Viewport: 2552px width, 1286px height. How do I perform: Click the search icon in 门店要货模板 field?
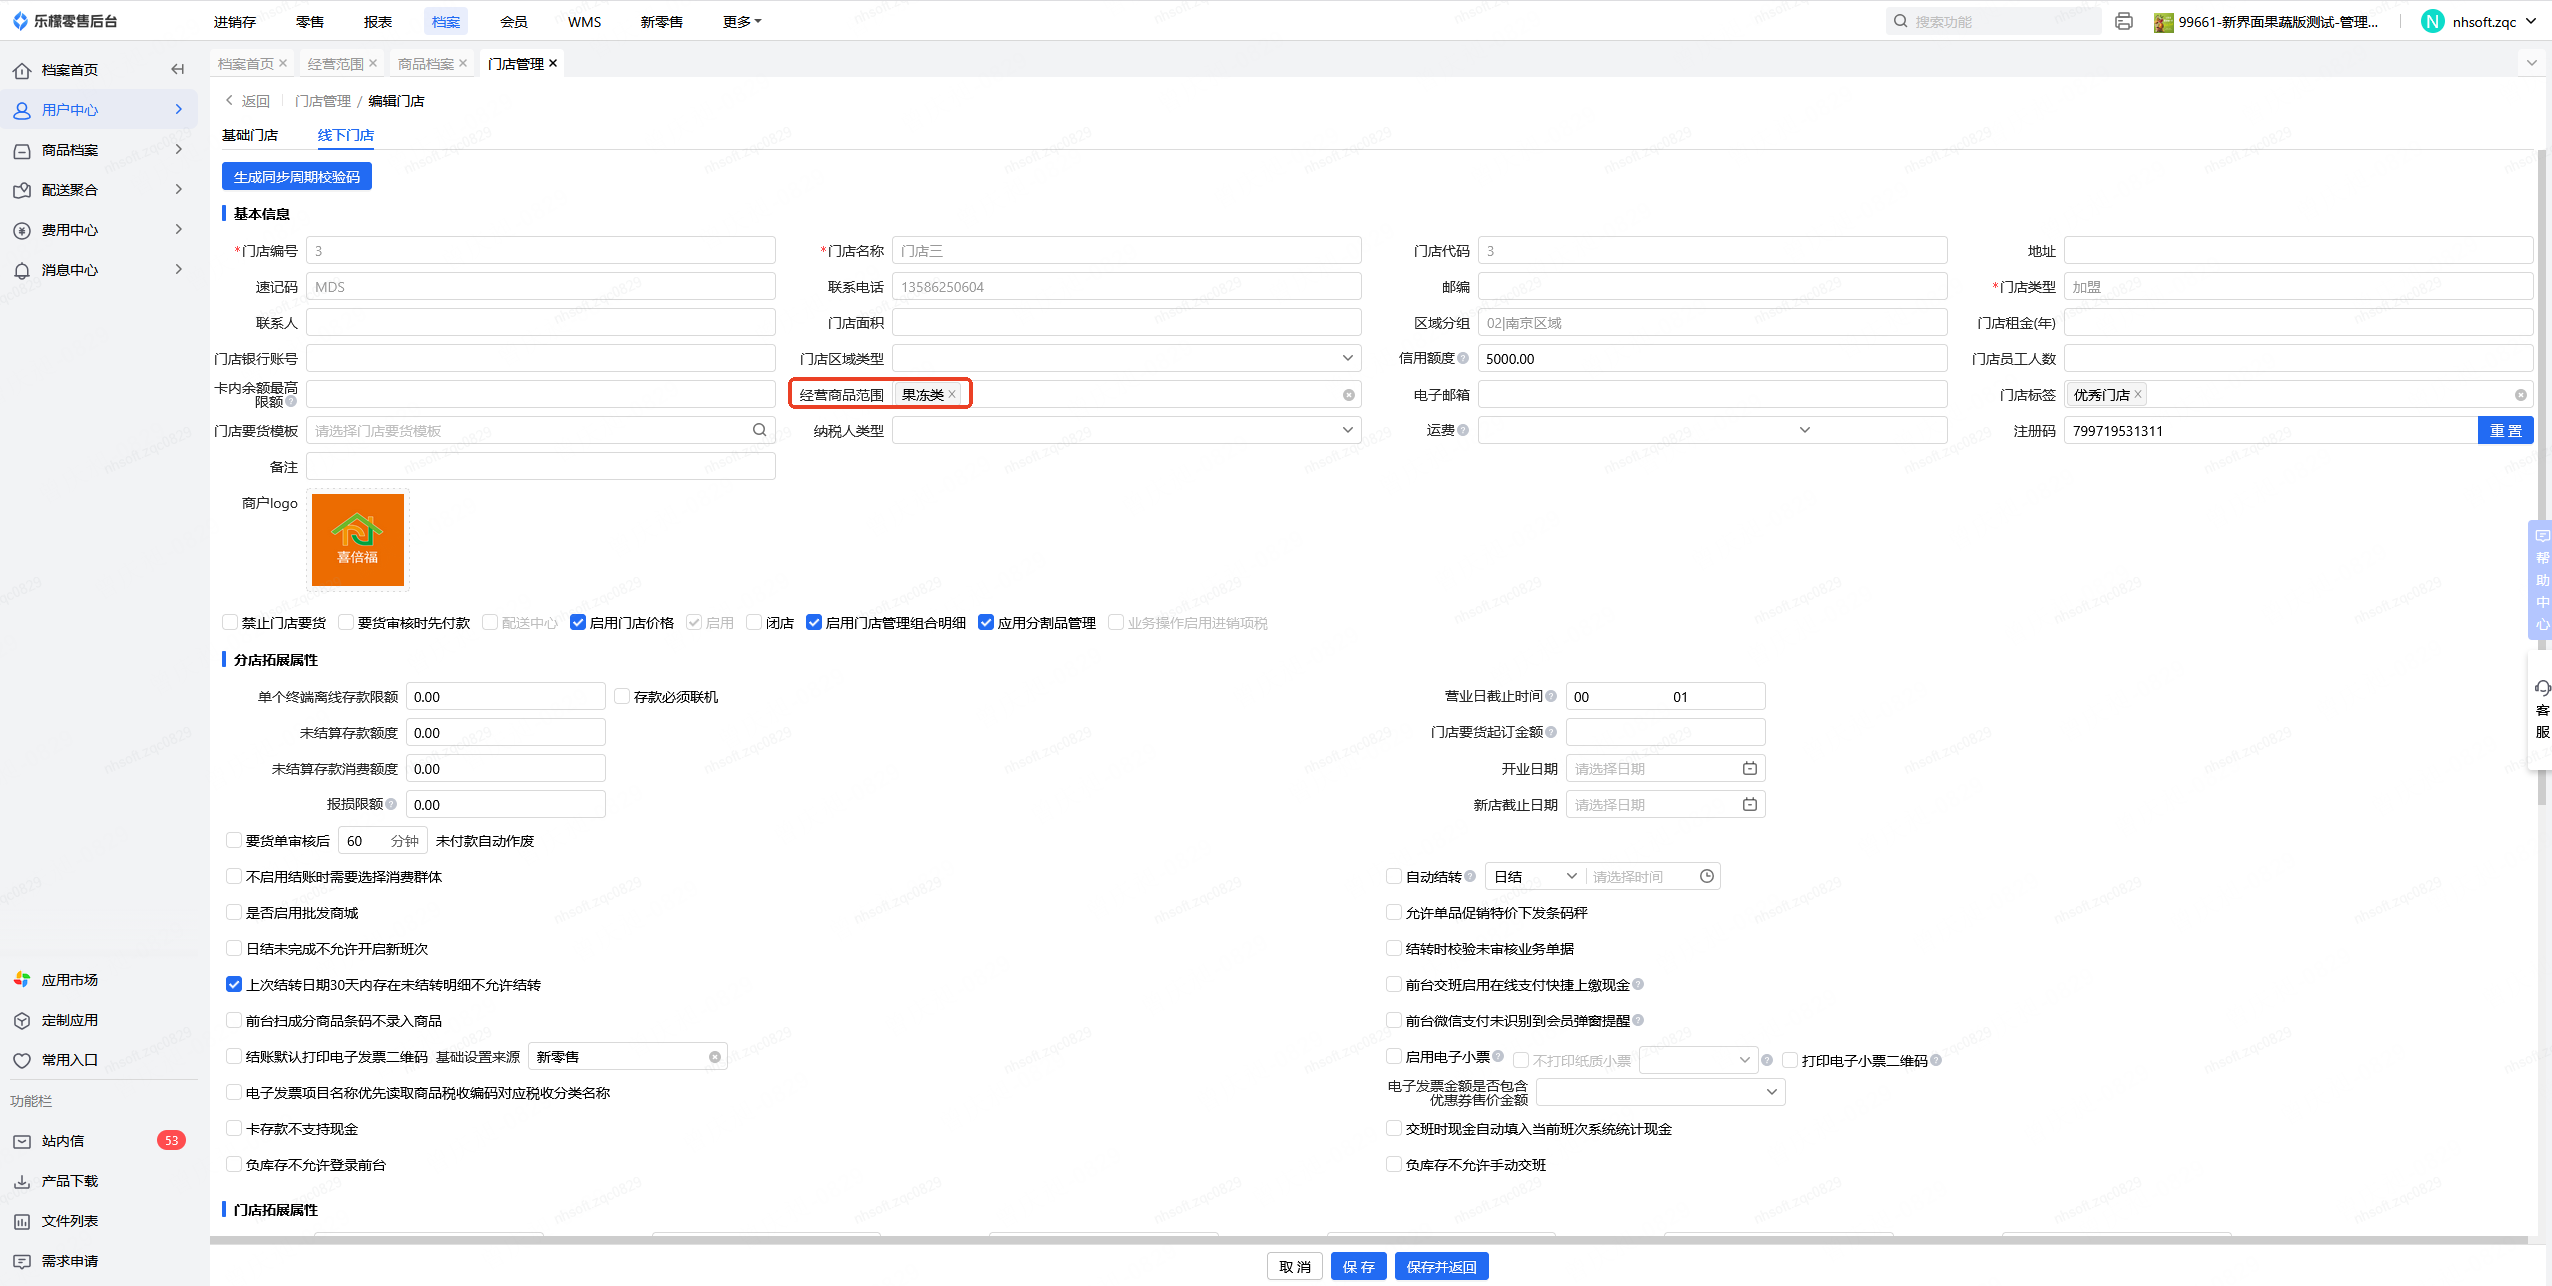(759, 430)
